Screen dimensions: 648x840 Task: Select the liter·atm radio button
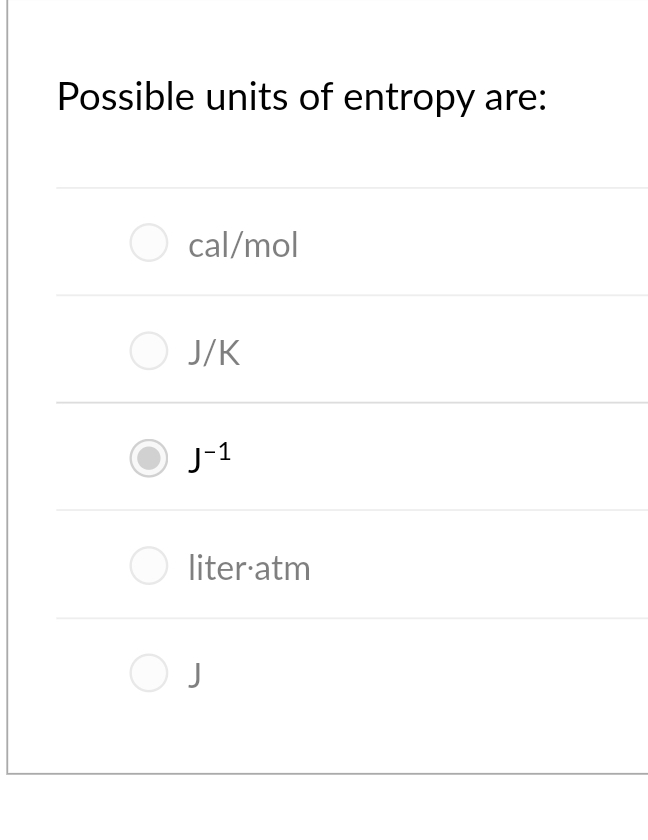click(148, 566)
